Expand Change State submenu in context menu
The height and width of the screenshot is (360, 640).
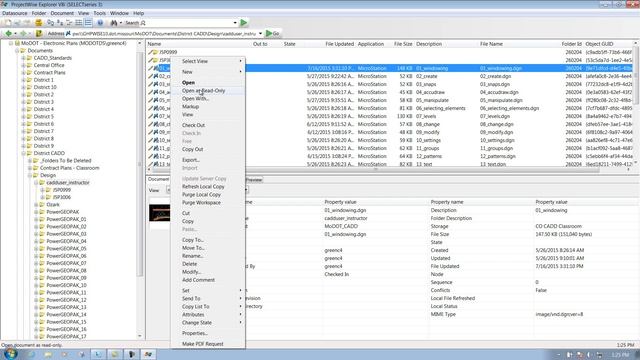coord(208,323)
